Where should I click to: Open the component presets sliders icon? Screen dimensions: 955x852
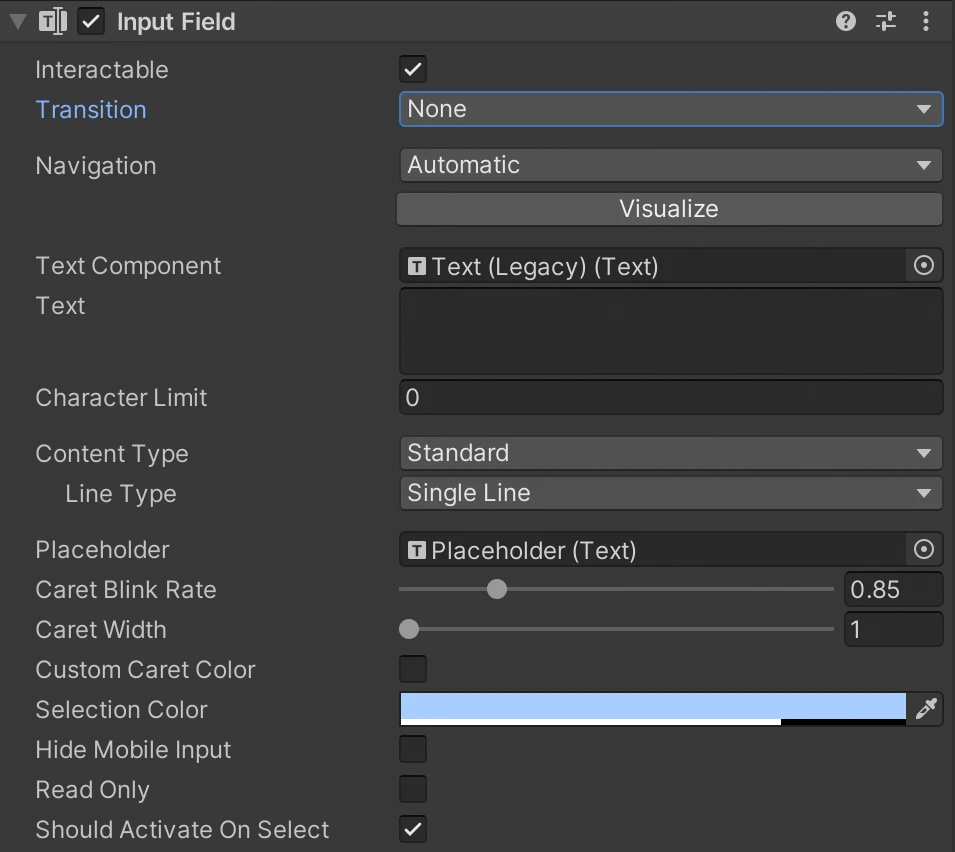point(886,21)
